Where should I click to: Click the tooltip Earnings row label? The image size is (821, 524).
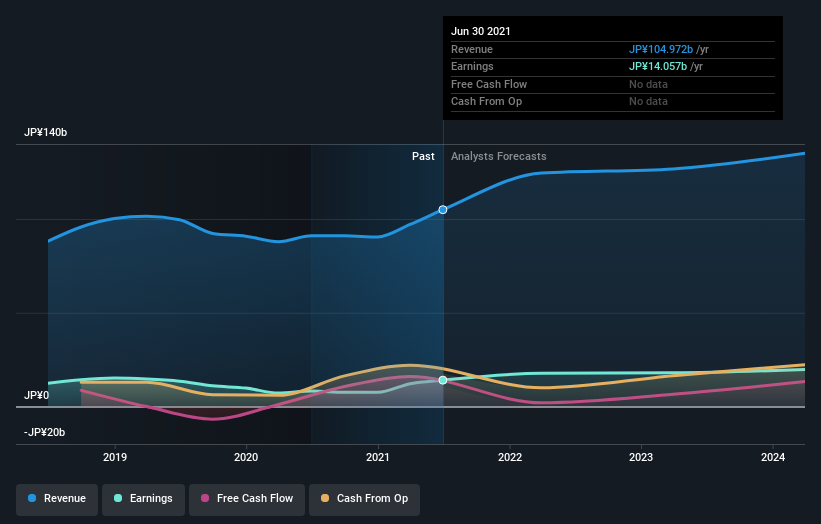pos(472,66)
